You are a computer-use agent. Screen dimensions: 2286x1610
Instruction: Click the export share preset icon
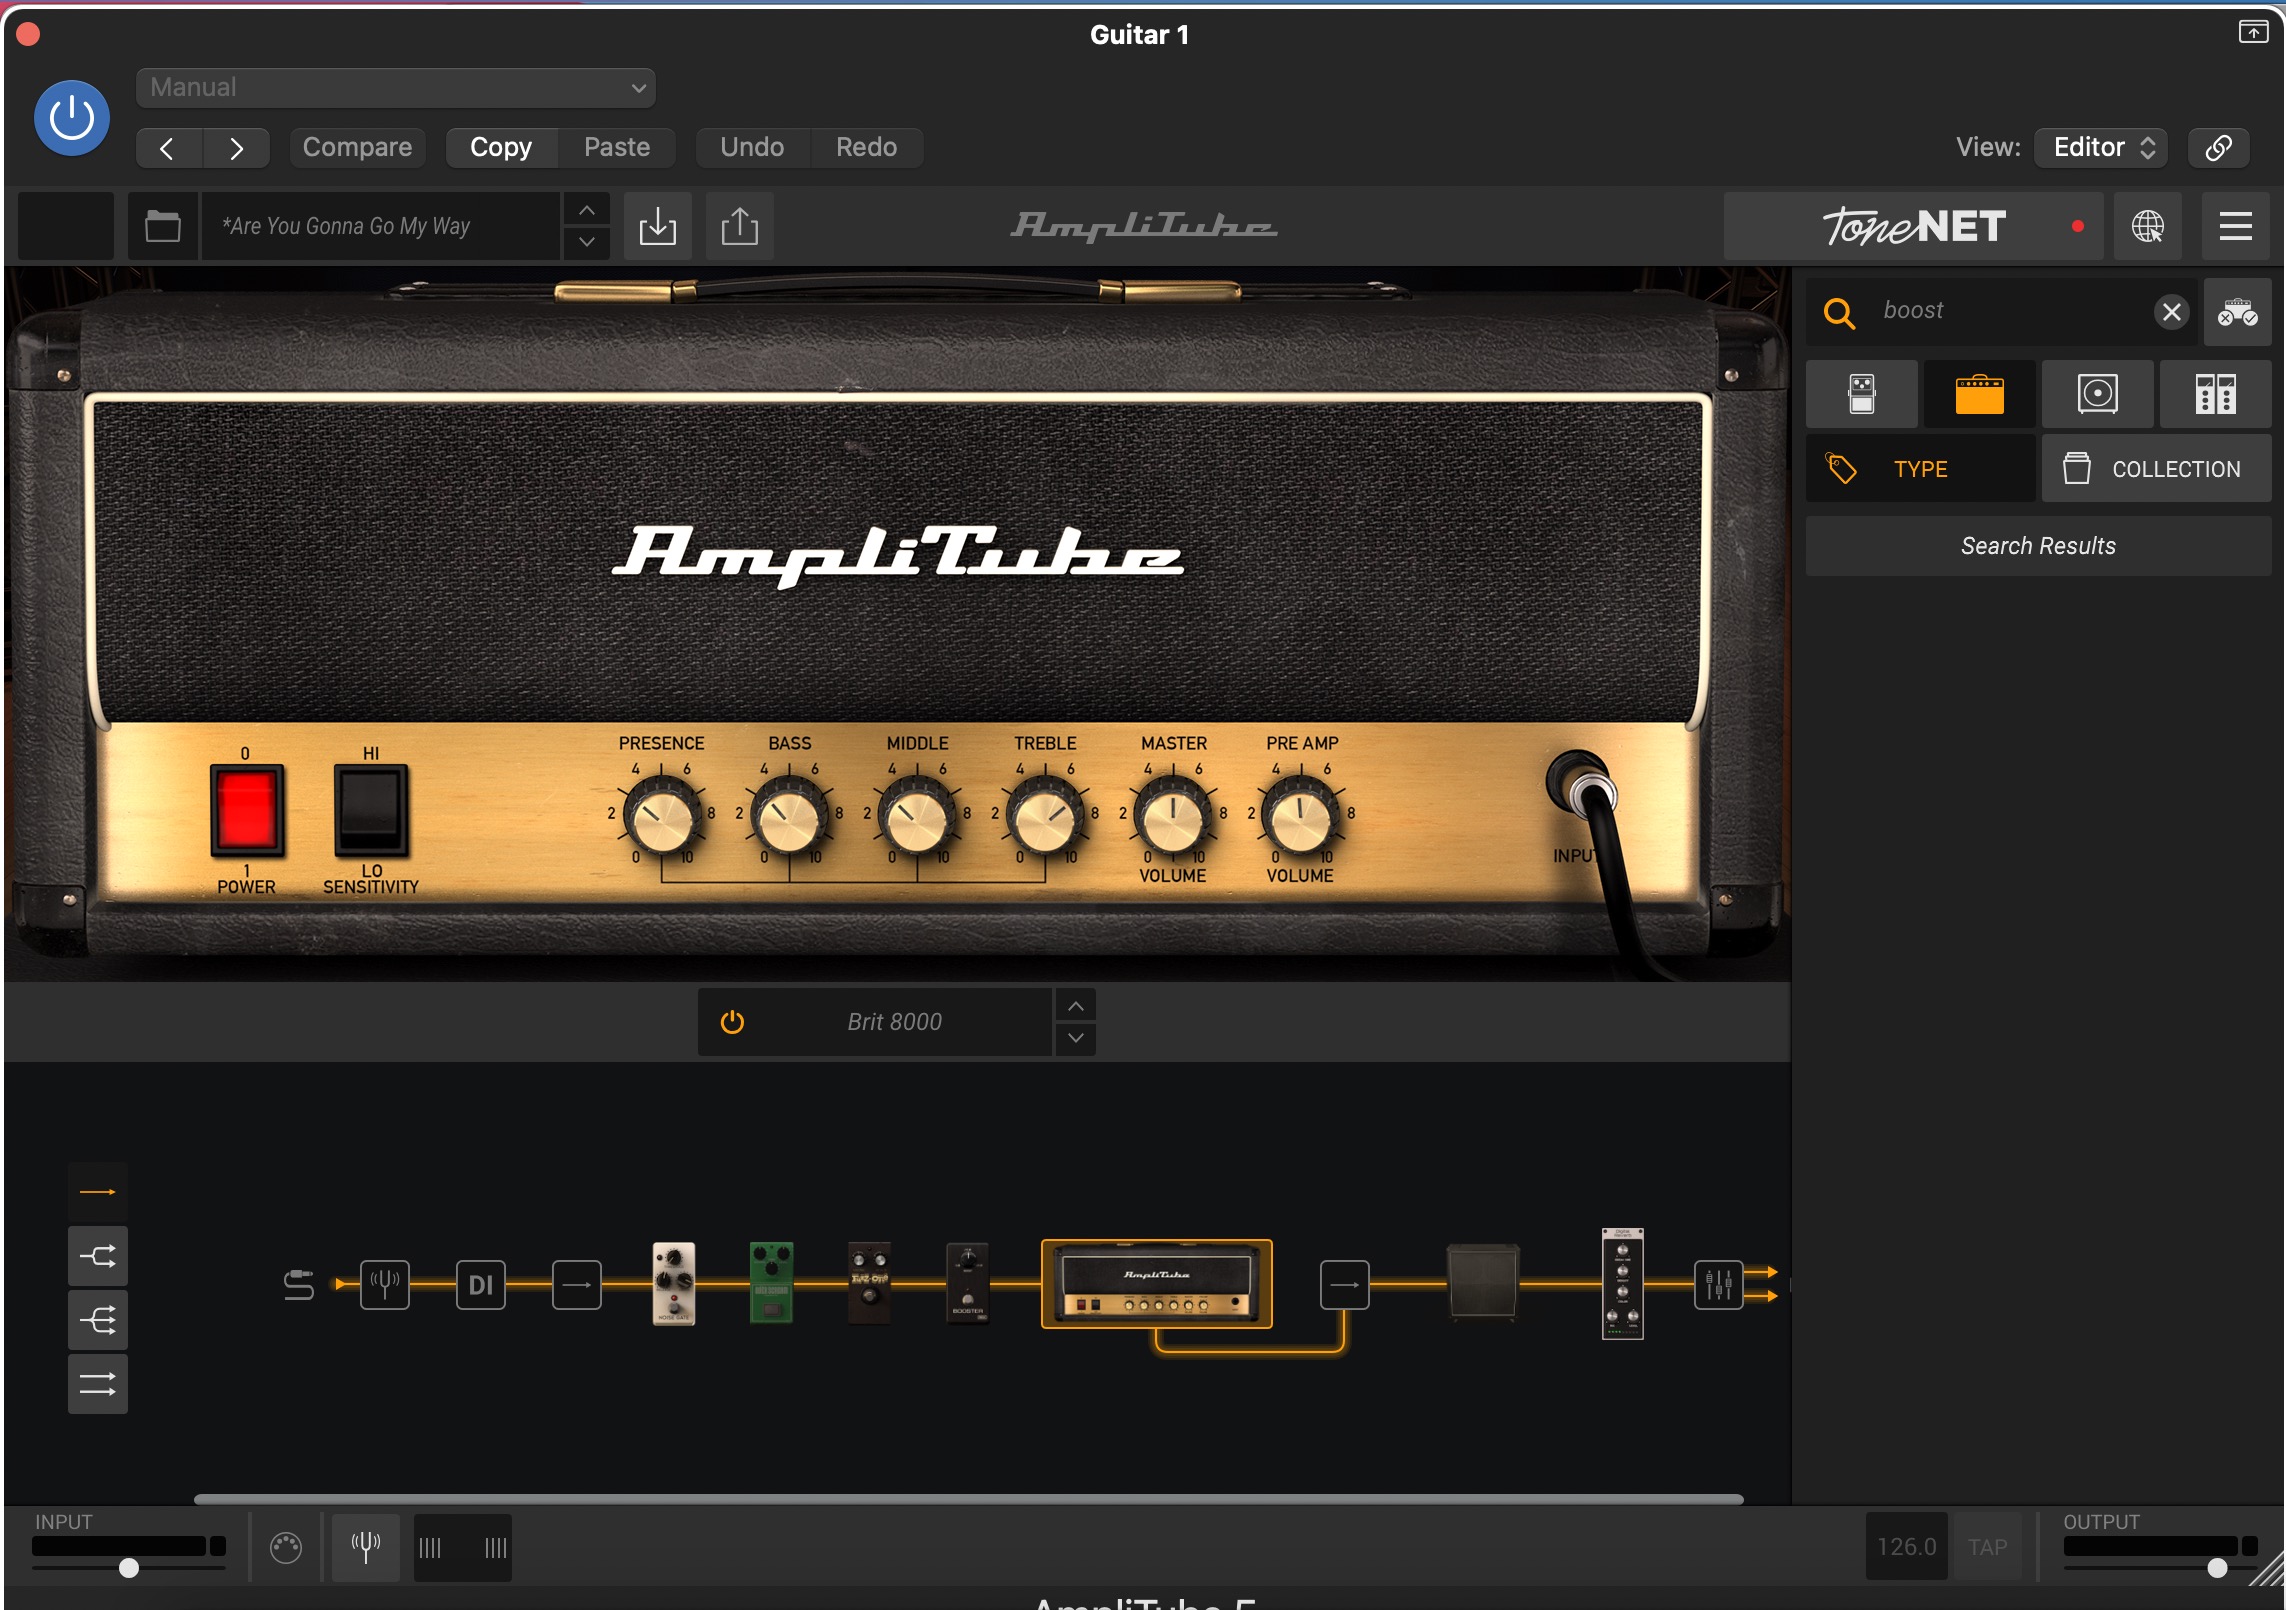(x=740, y=226)
